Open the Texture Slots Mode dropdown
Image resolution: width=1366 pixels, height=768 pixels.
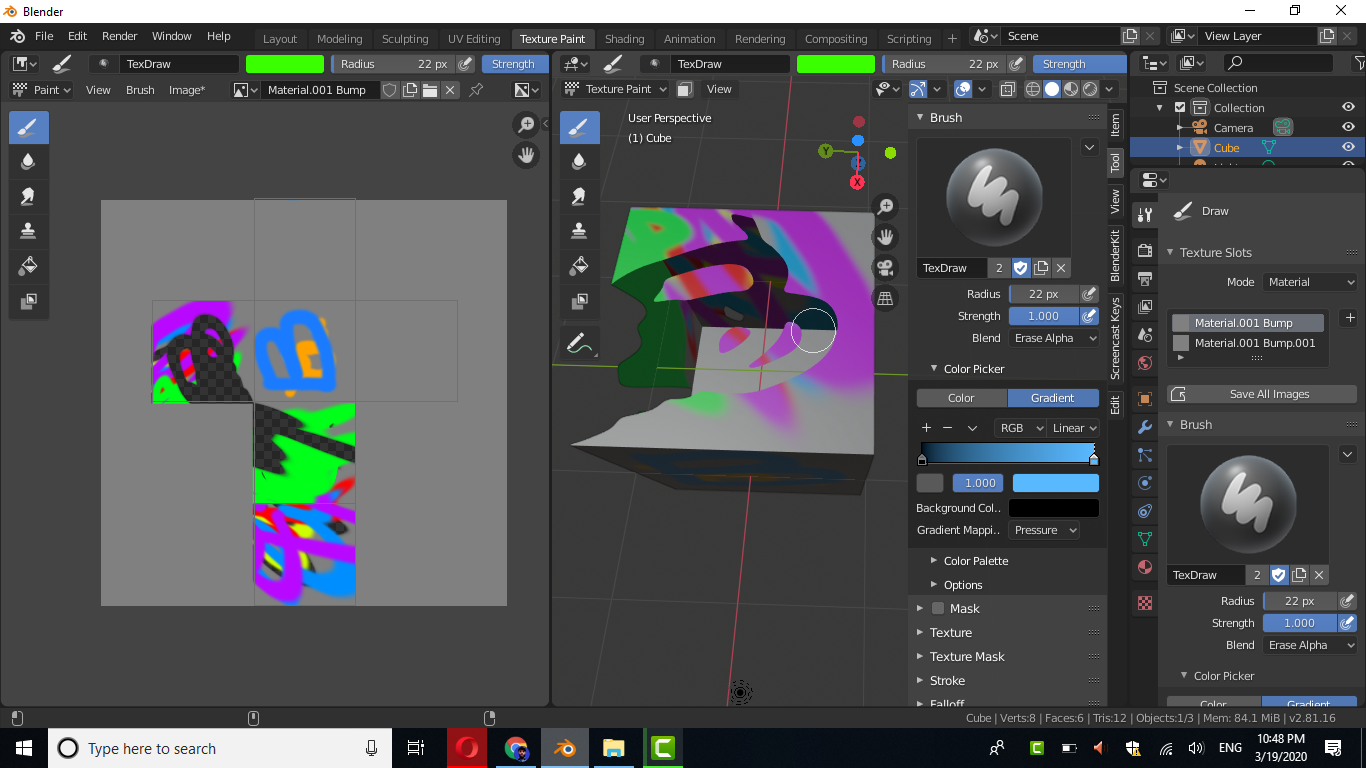coord(1310,281)
